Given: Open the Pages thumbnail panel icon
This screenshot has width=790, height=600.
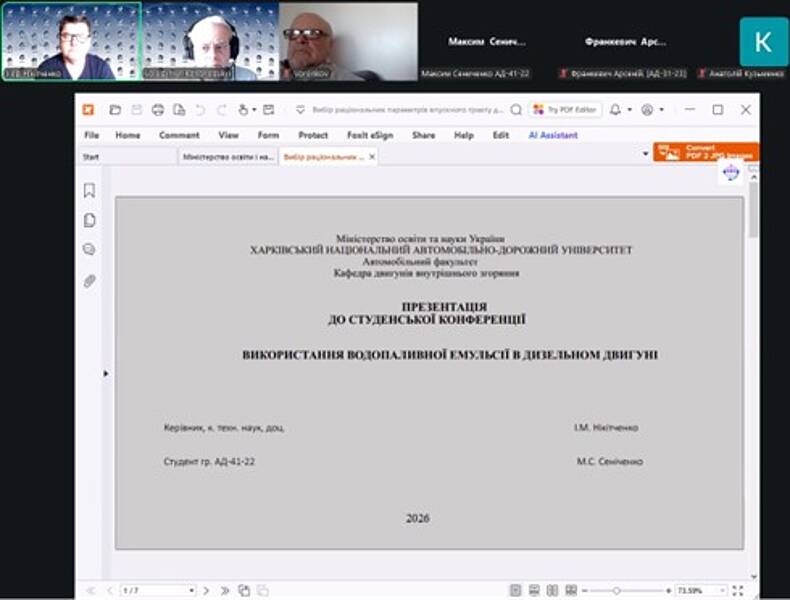Looking at the screenshot, I should coord(89,220).
